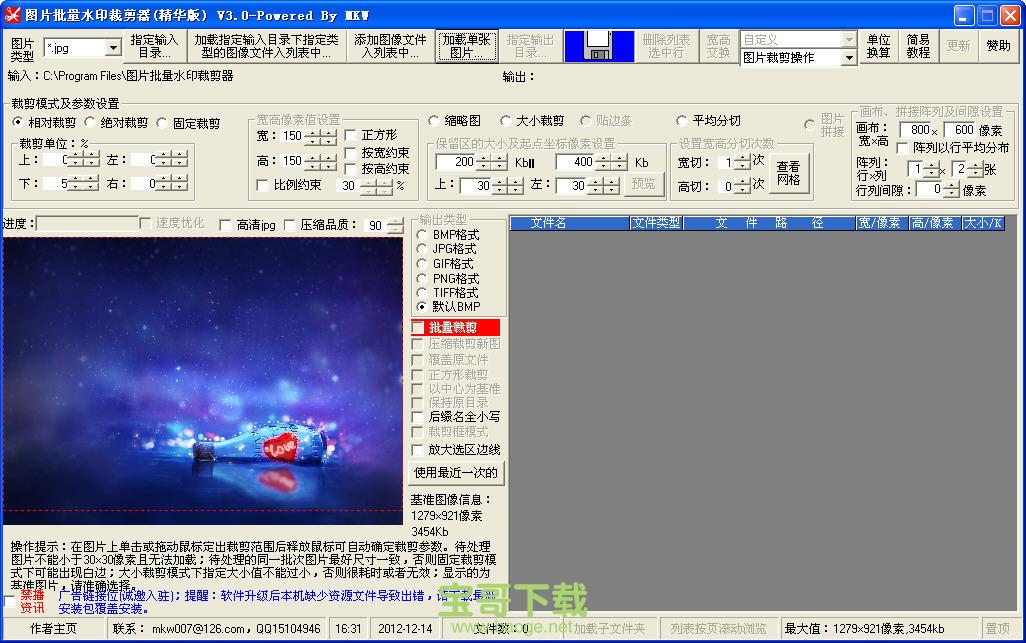This screenshot has height=643, width=1026.
Task: Expand the 图片类型 *.jpg dropdown
Action: tap(112, 48)
